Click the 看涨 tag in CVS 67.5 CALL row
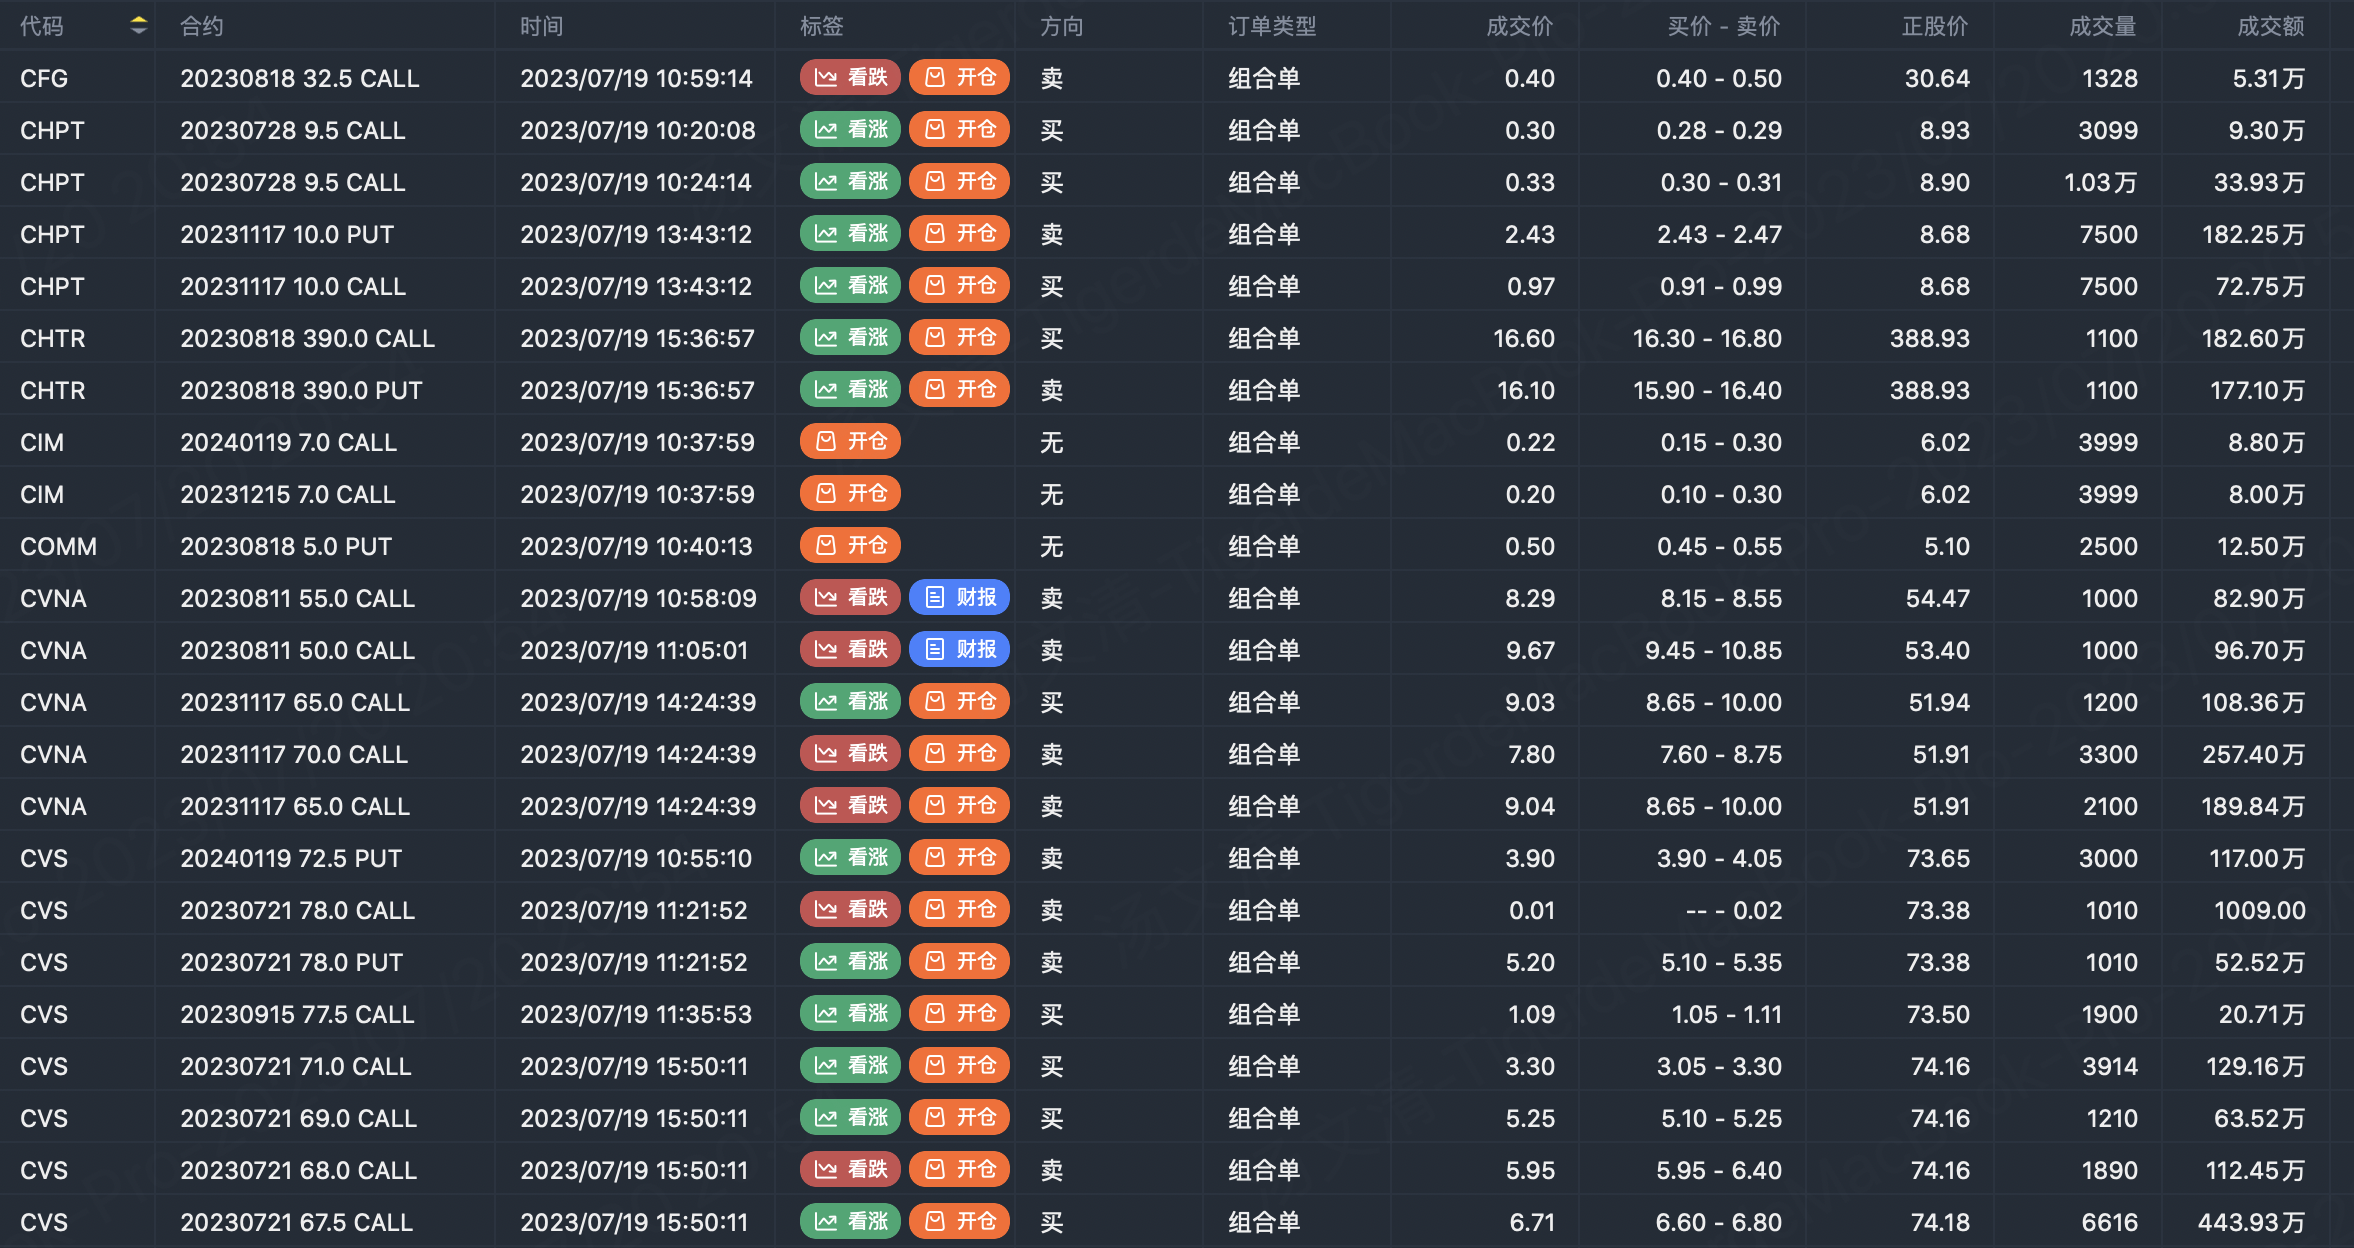The image size is (2354, 1248). (850, 1222)
